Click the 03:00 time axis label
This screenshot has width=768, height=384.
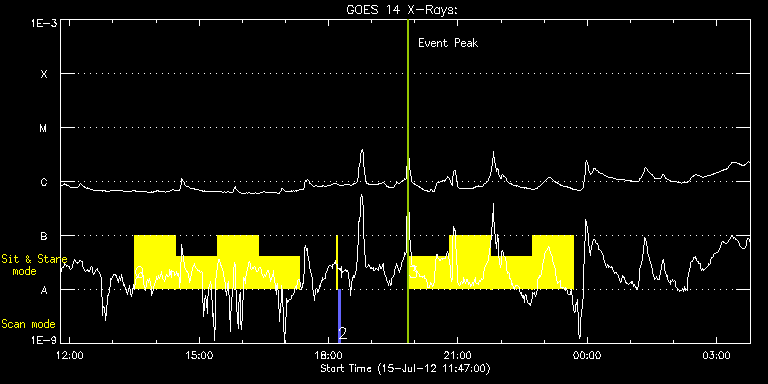(x=717, y=355)
